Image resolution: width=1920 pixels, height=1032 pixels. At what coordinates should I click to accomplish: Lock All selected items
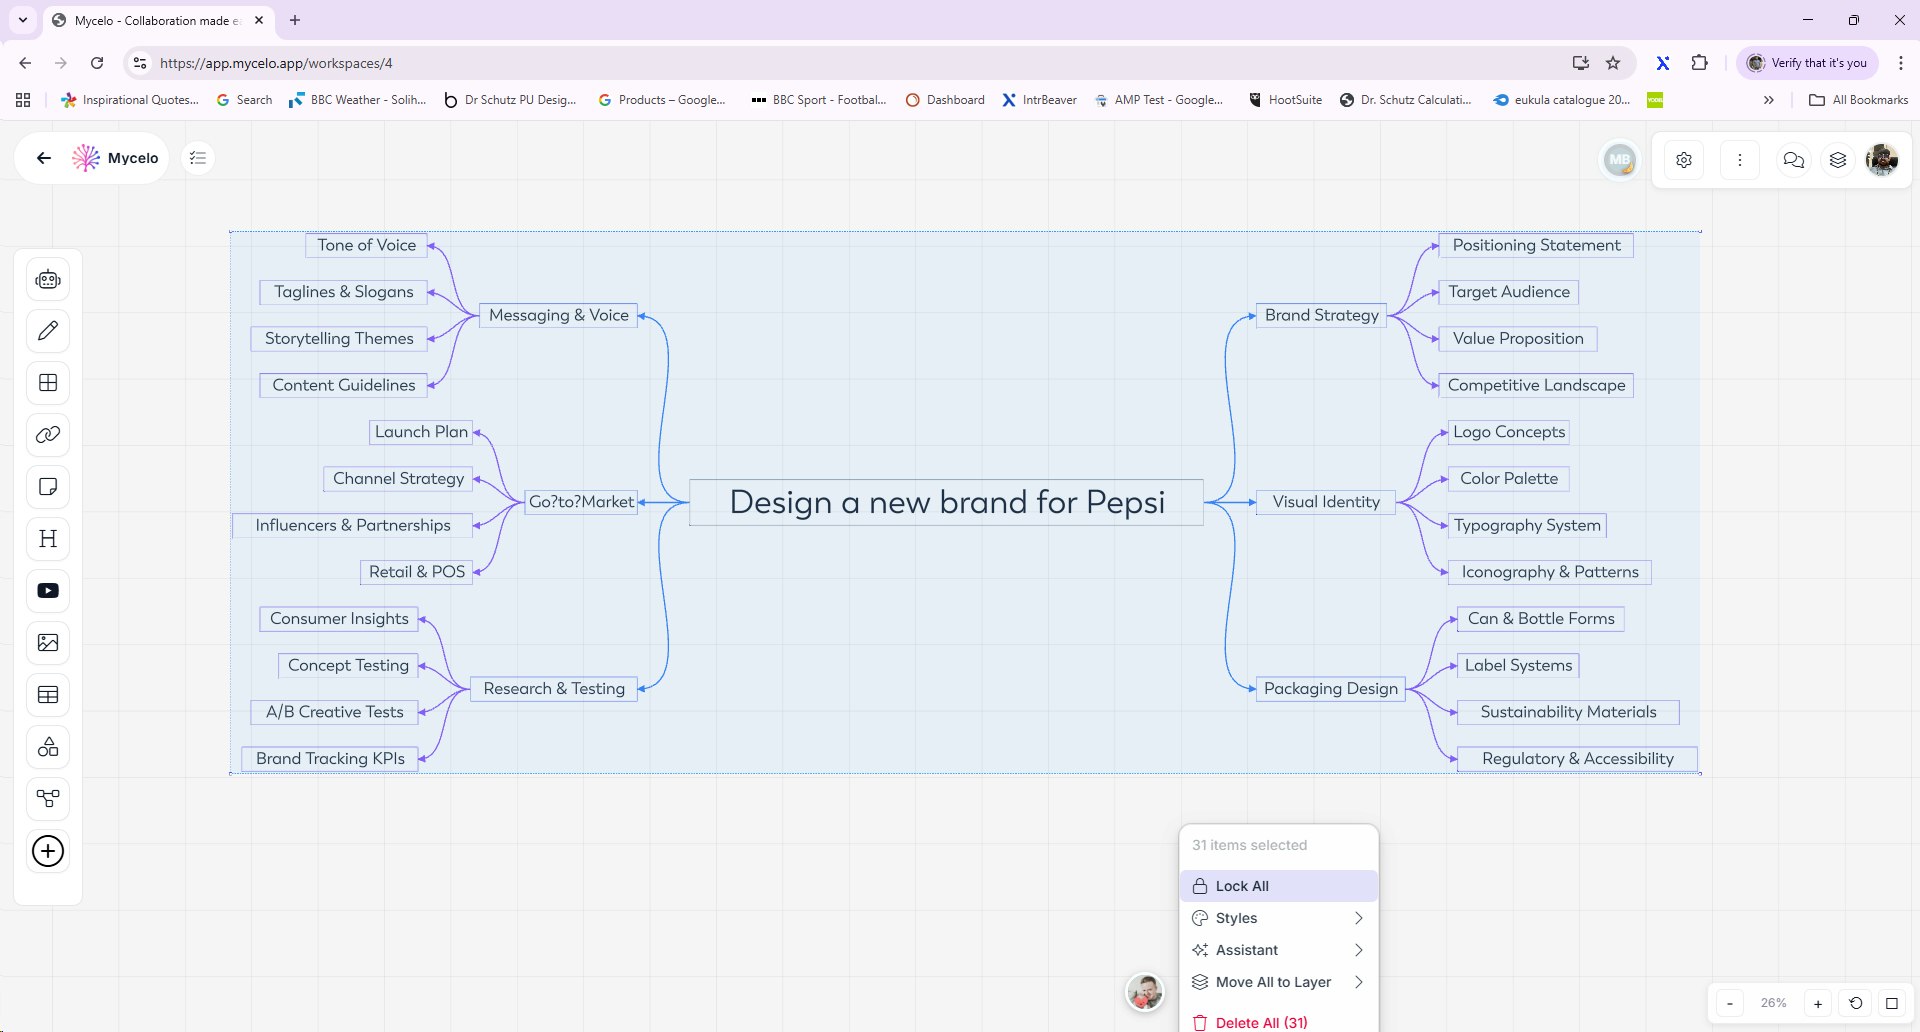click(x=1243, y=885)
